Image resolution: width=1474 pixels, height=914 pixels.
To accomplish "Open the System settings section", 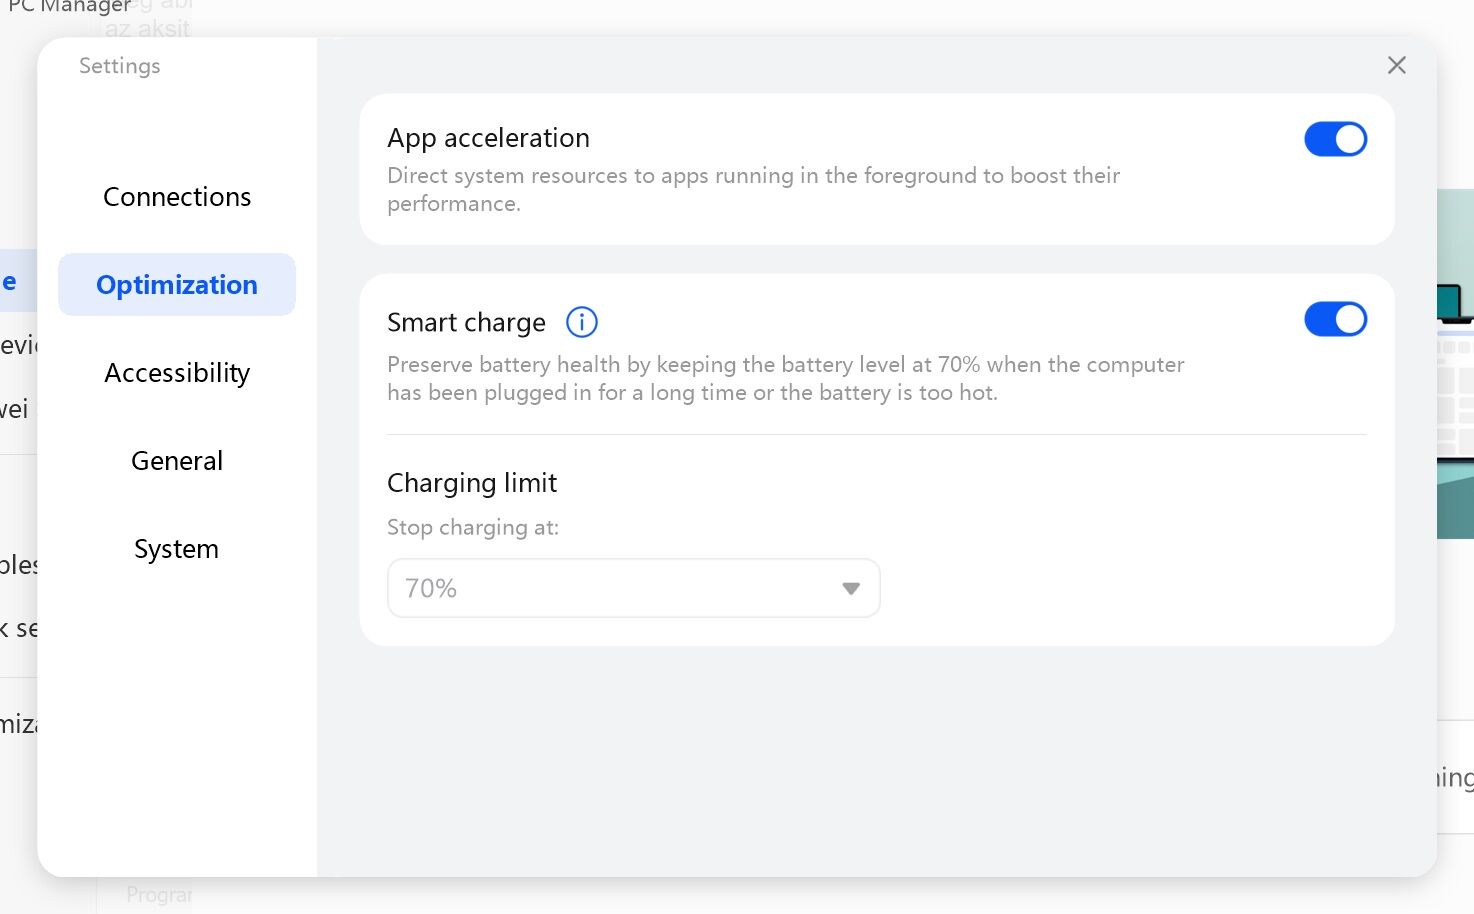I will (x=177, y=549).
